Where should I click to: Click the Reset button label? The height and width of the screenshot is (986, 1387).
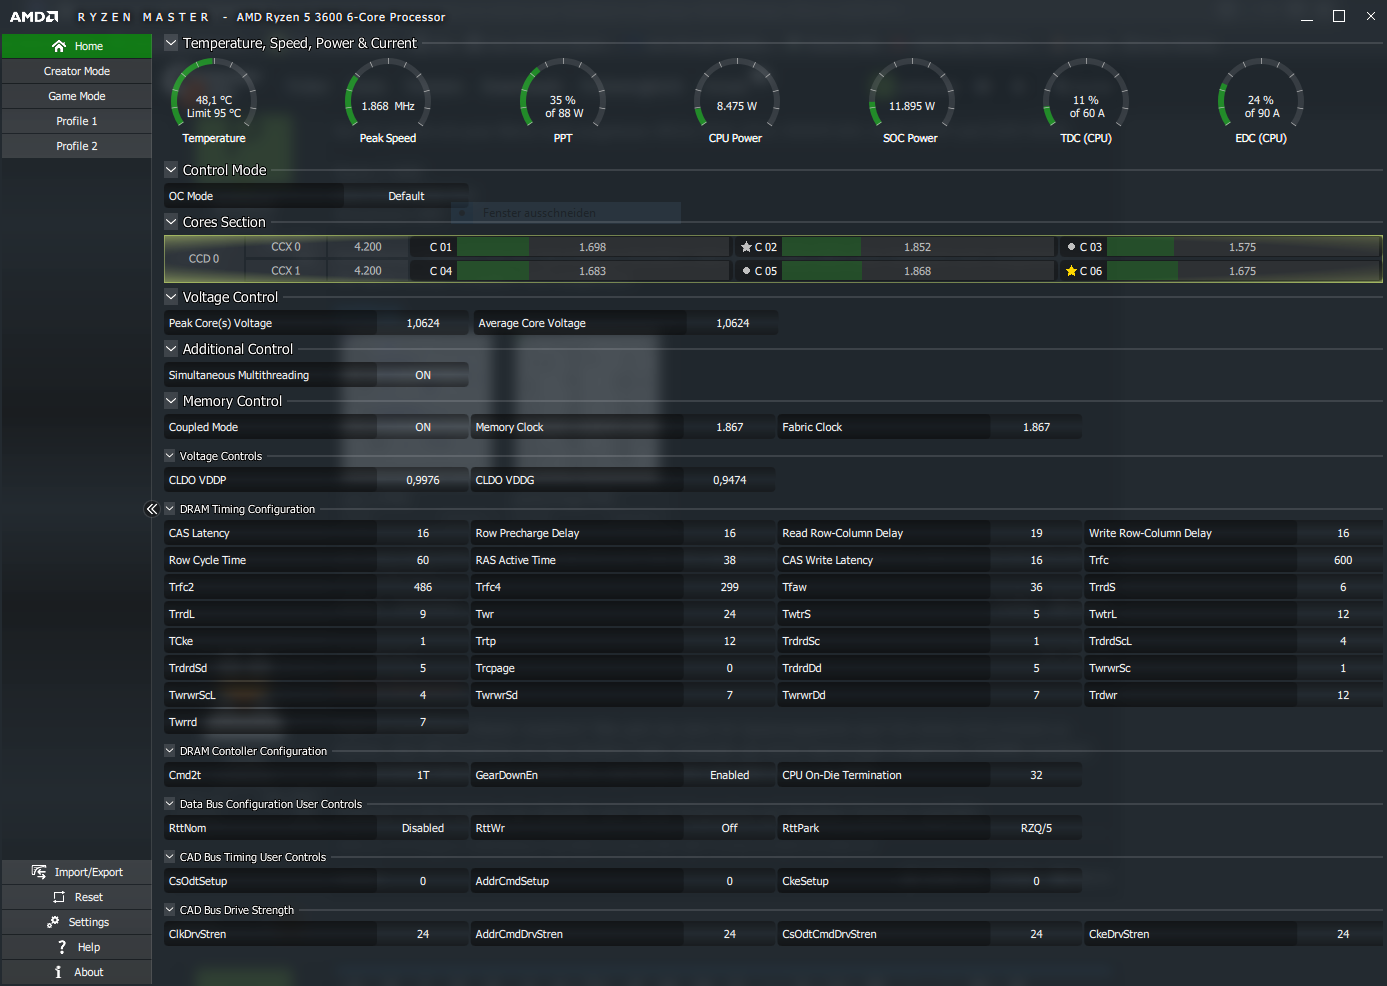click(89, 897)
